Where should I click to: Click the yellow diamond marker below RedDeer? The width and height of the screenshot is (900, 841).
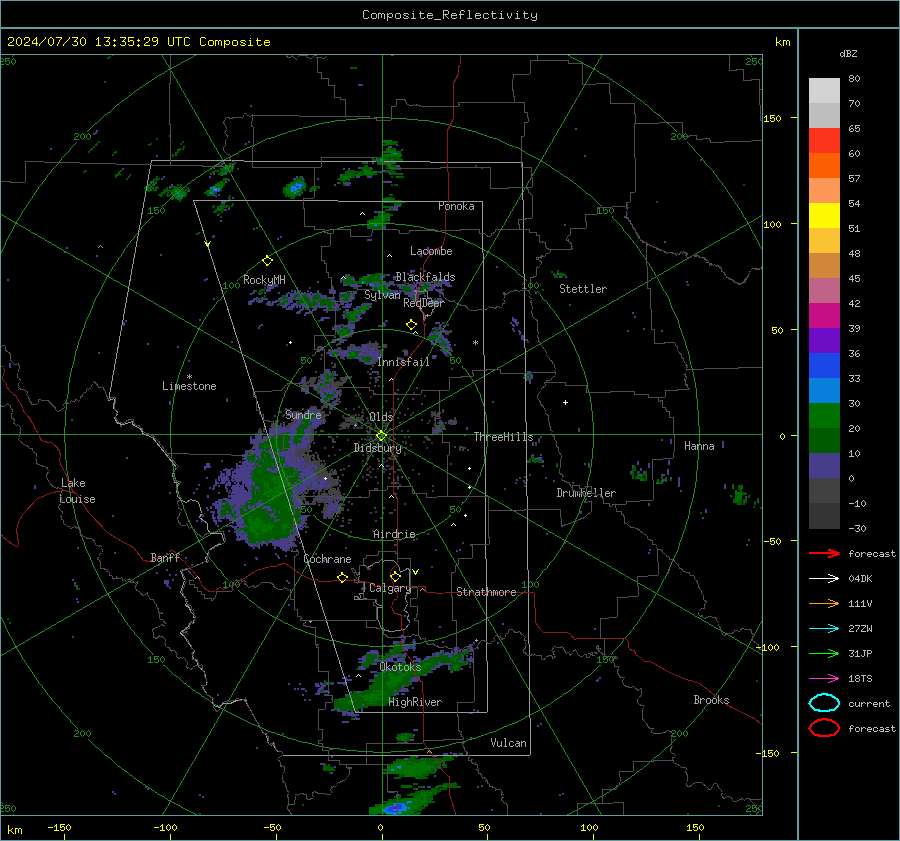(x=411, y=325)
